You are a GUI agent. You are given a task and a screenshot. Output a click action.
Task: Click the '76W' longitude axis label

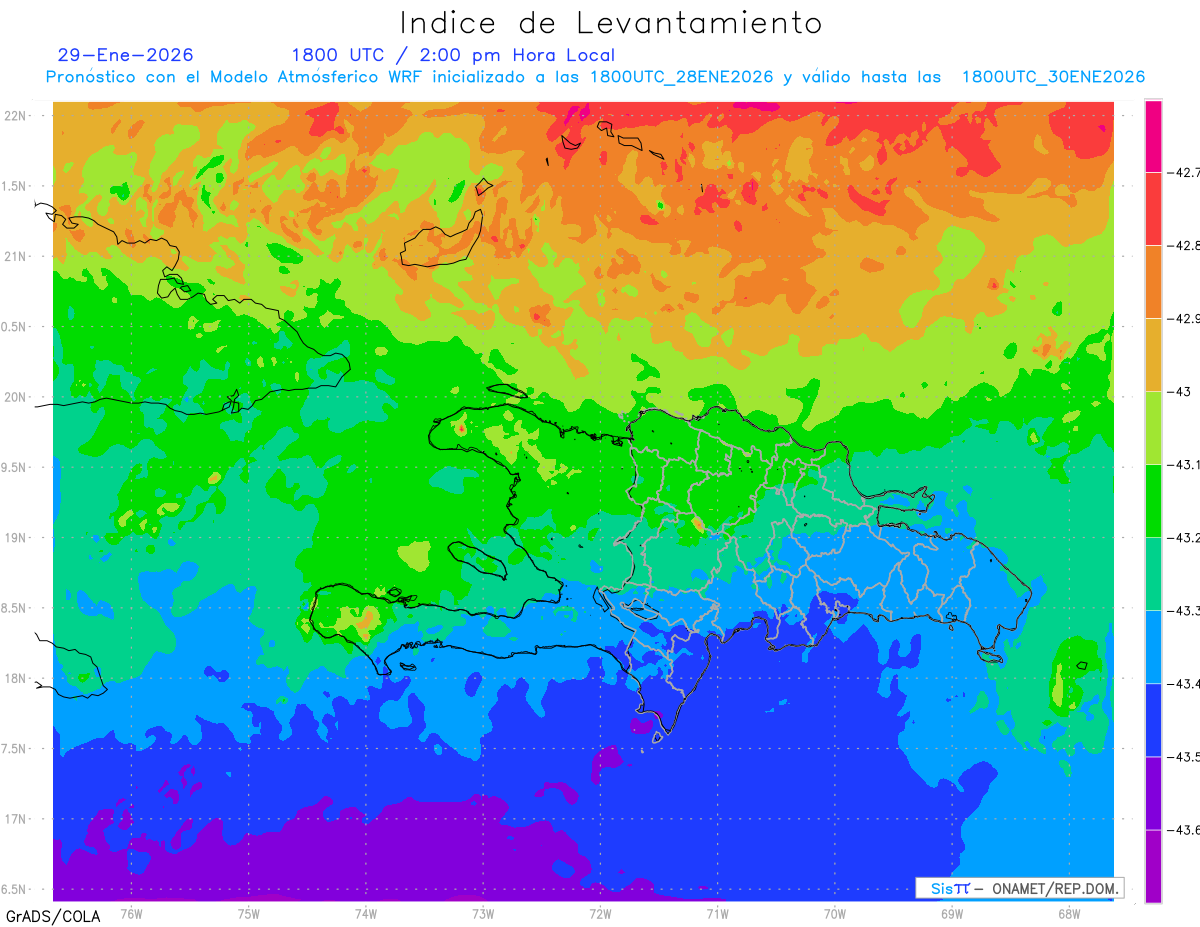(131, 913)
